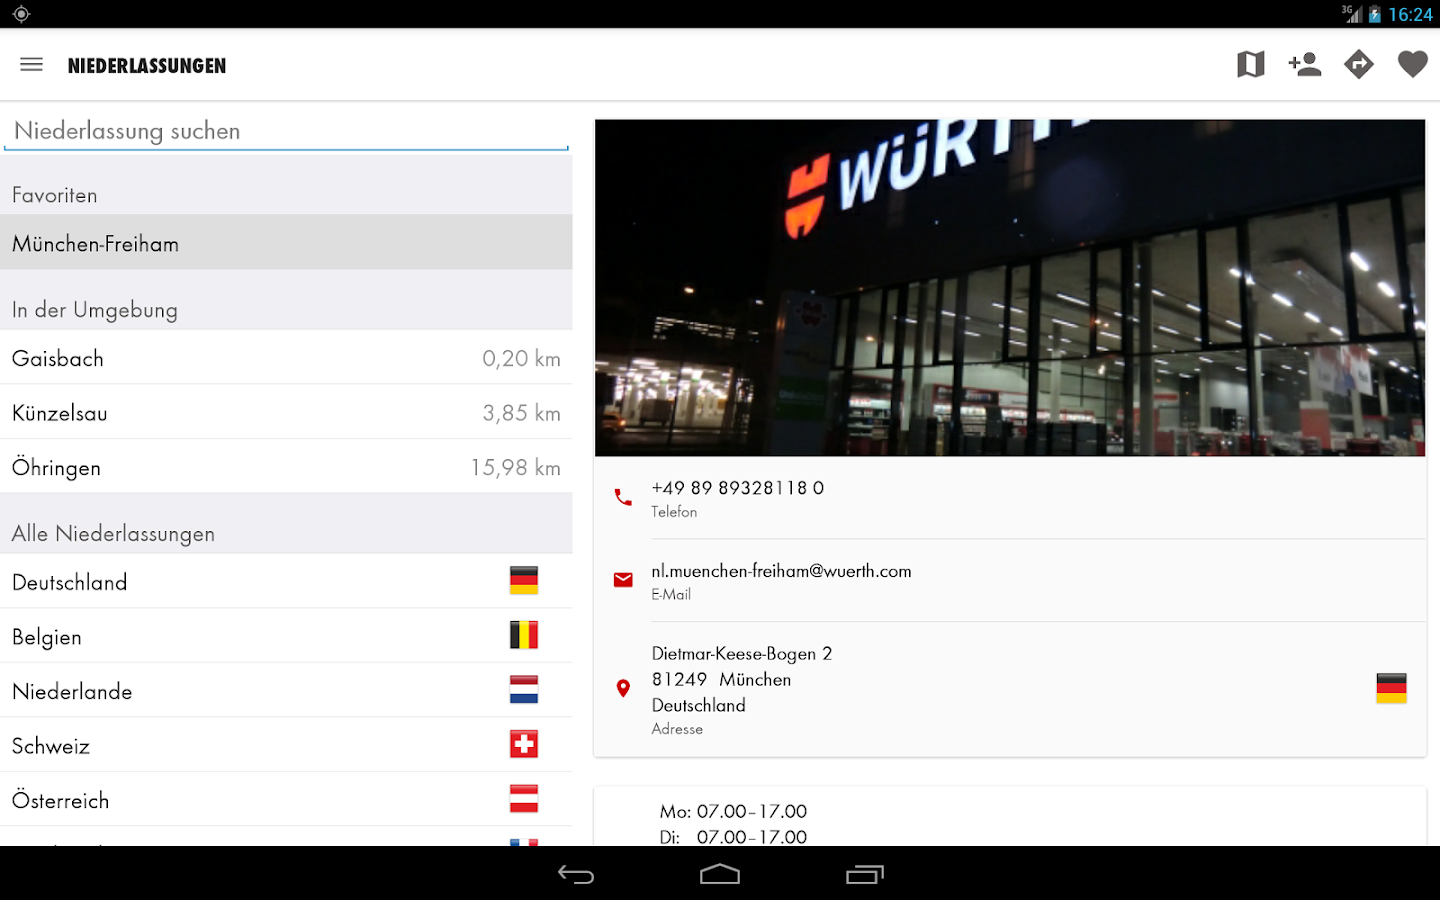Tap the Android home button
Viewport: 1440px width, 900px height.
click(720, 875)
